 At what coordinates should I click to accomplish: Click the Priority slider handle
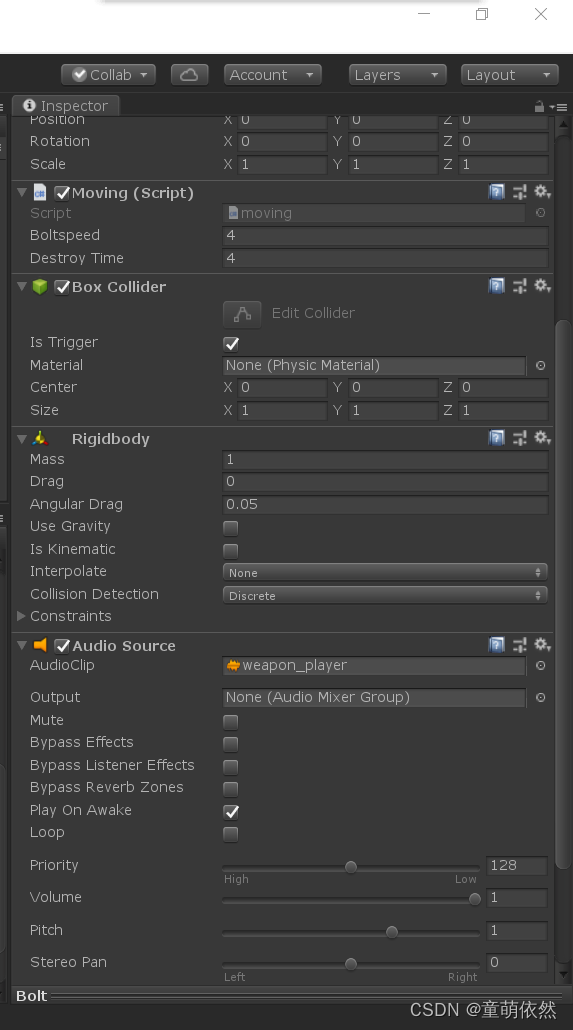pos(351,867)
